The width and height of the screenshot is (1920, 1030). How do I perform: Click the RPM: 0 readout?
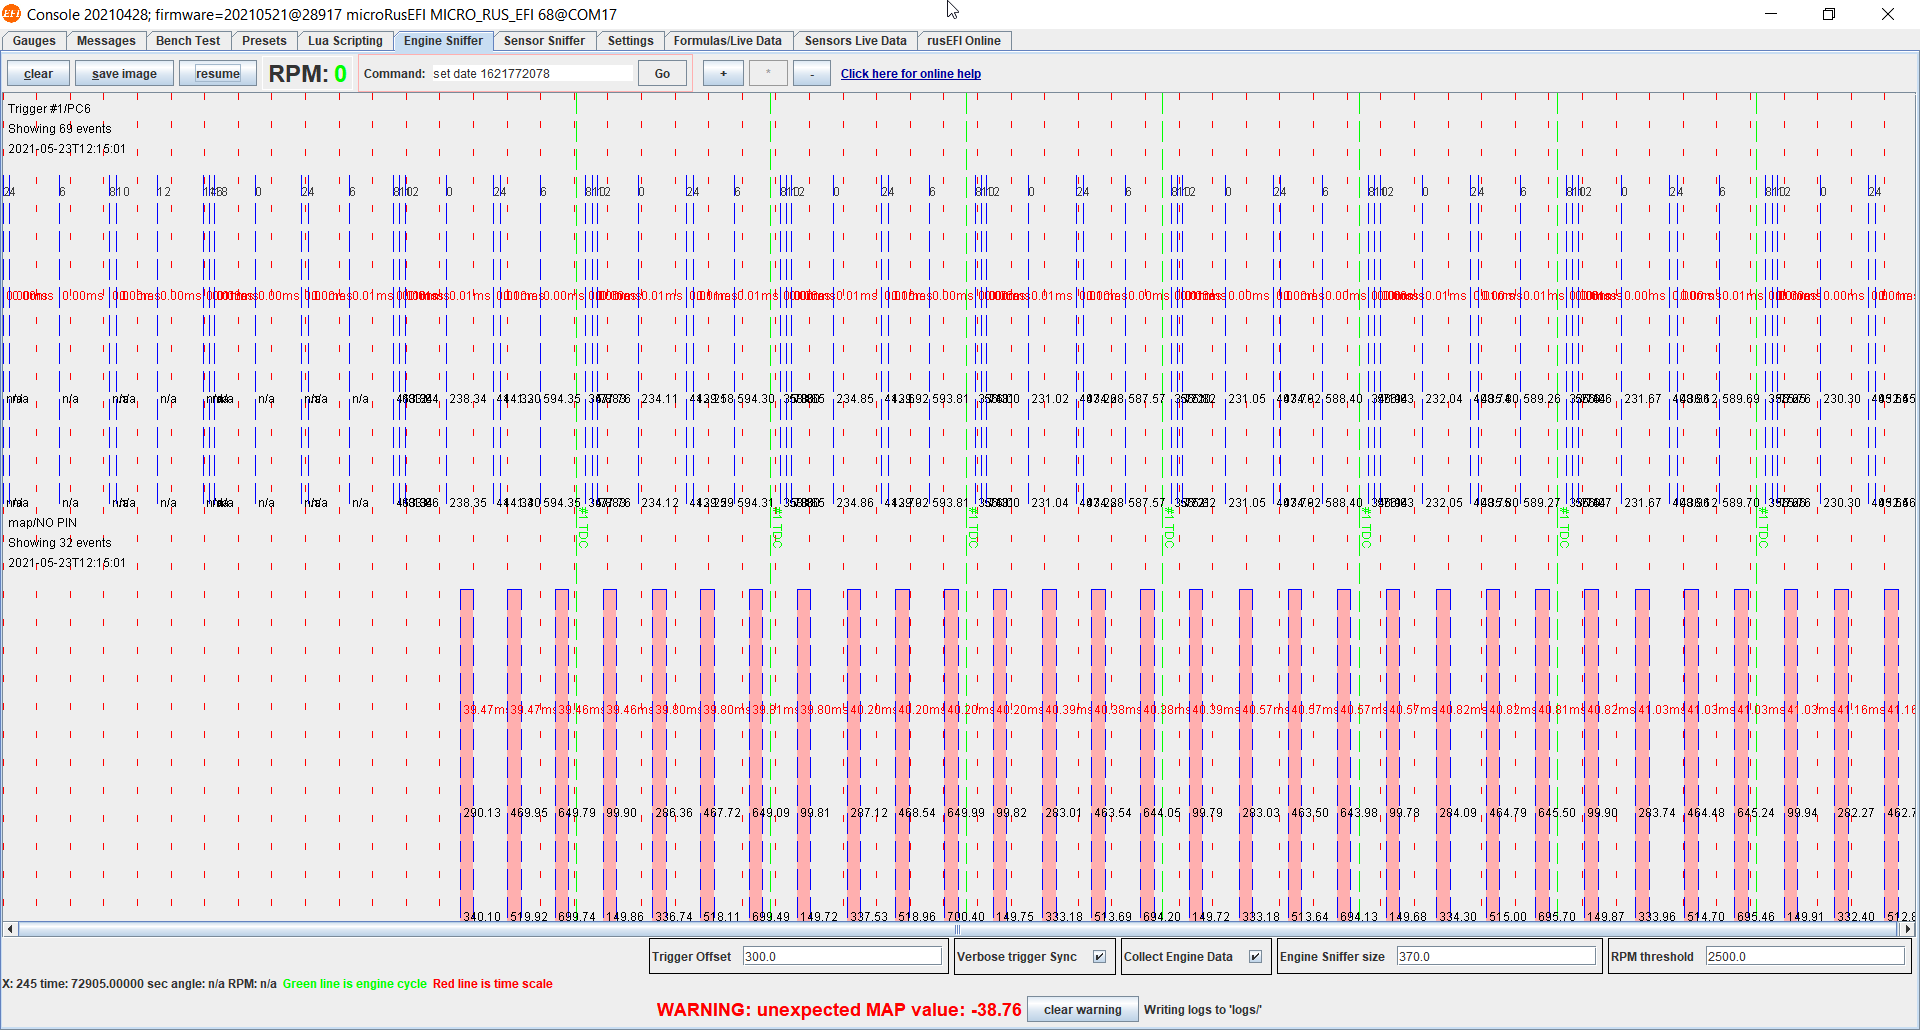coord(307,74)
